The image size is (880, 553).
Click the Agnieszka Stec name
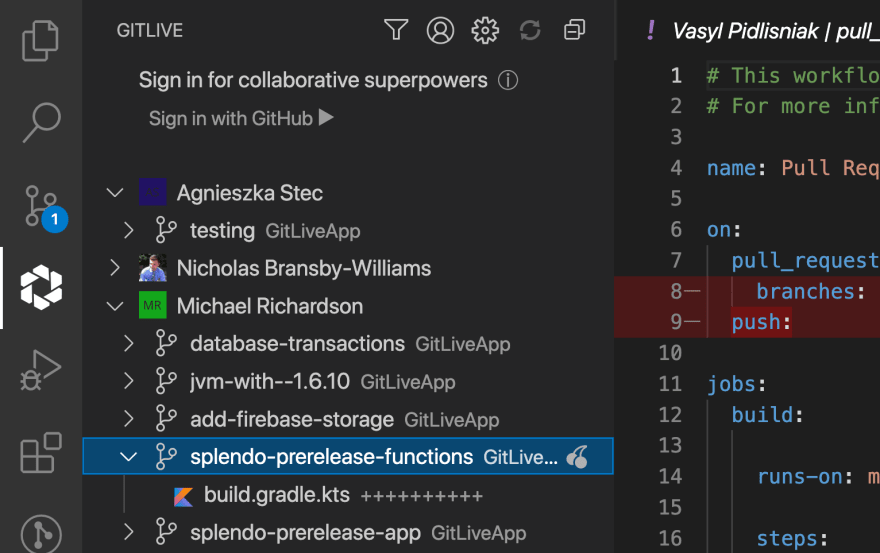[x=250, y=193]
